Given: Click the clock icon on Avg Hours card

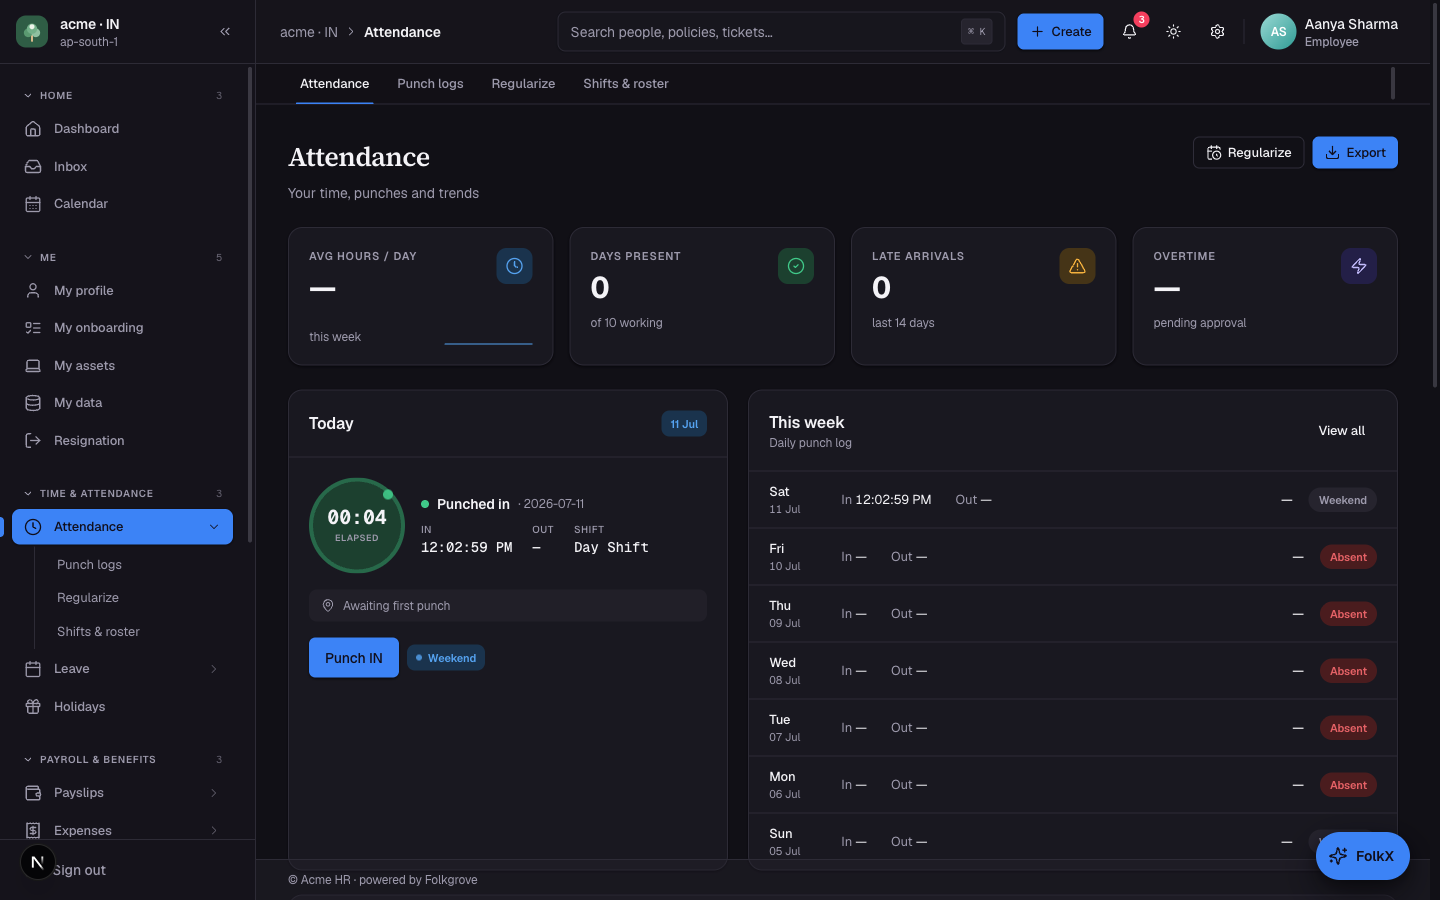Looking at the screenshot, I should pyautogui.click(x=514, y=266).
